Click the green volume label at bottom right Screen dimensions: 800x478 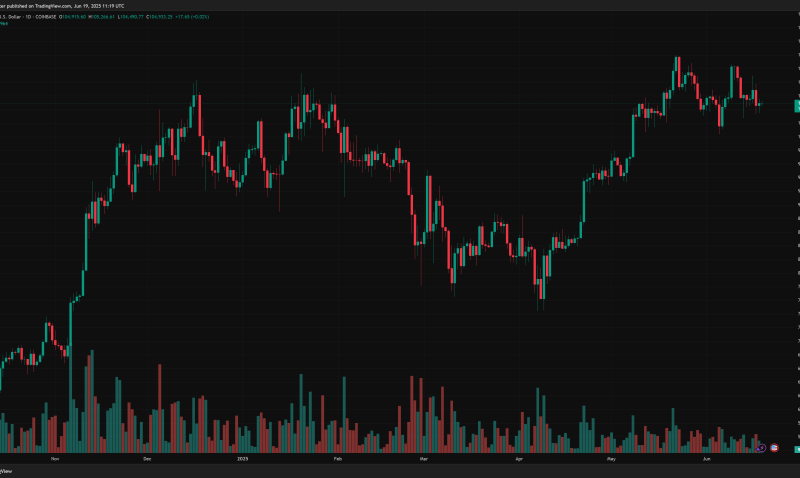click(797, 449)
